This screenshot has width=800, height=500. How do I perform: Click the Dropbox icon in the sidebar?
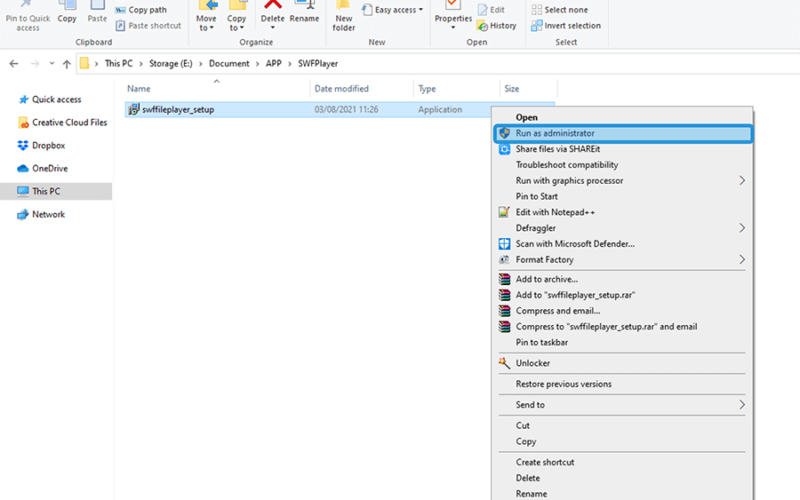23,145
